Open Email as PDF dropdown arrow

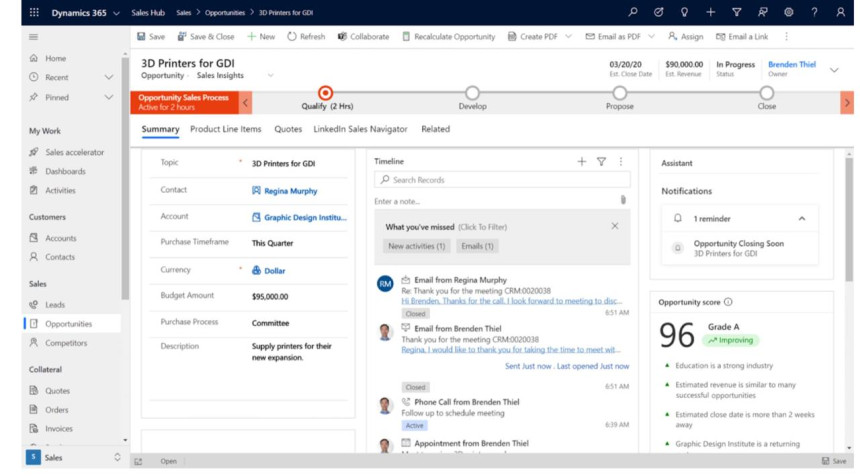click(x=651, y=37)
